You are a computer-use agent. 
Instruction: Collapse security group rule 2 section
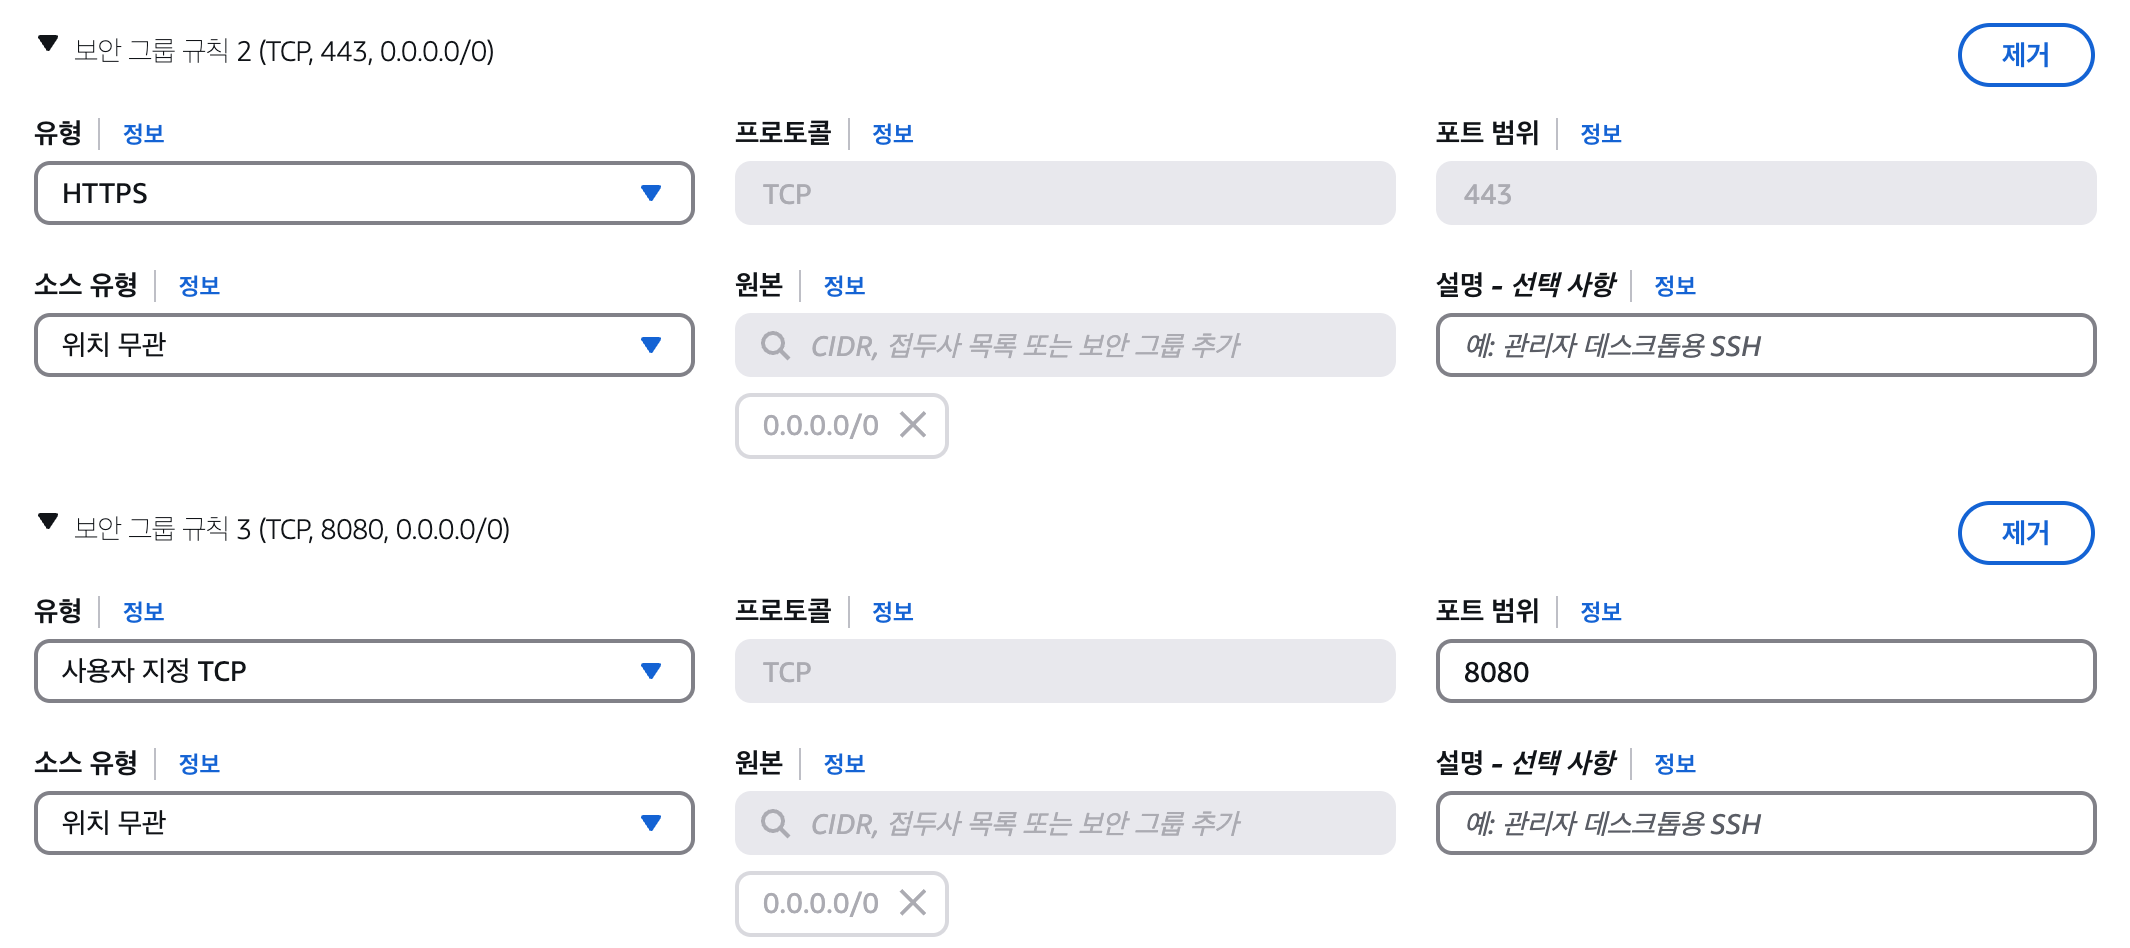coord(48,43)
